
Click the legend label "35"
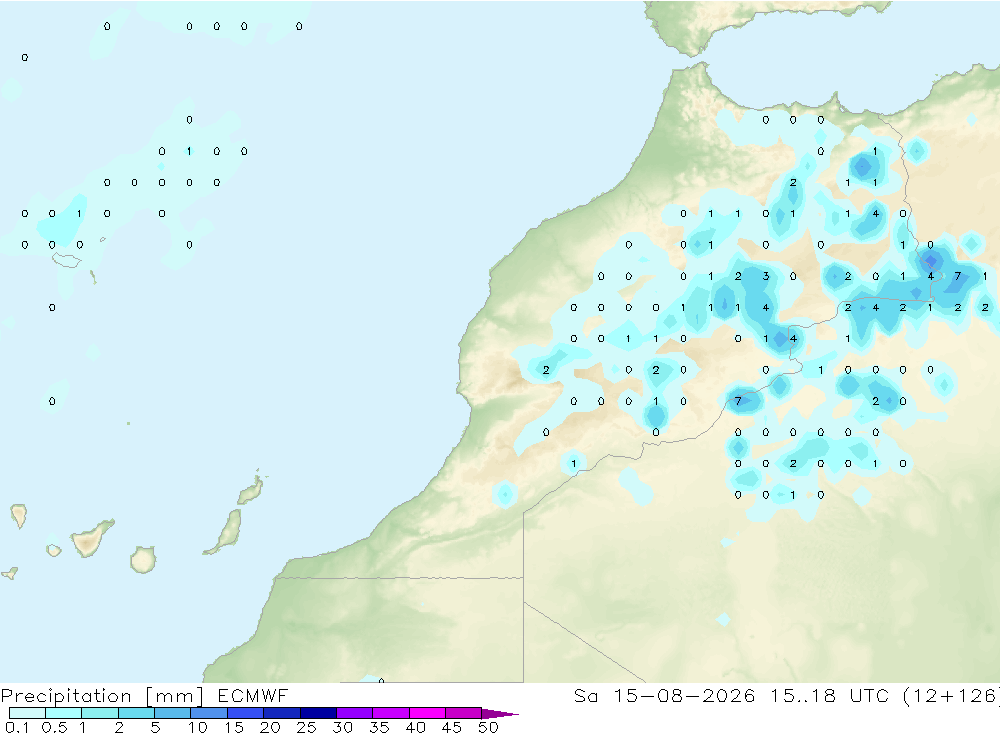(x=379, y=727)
